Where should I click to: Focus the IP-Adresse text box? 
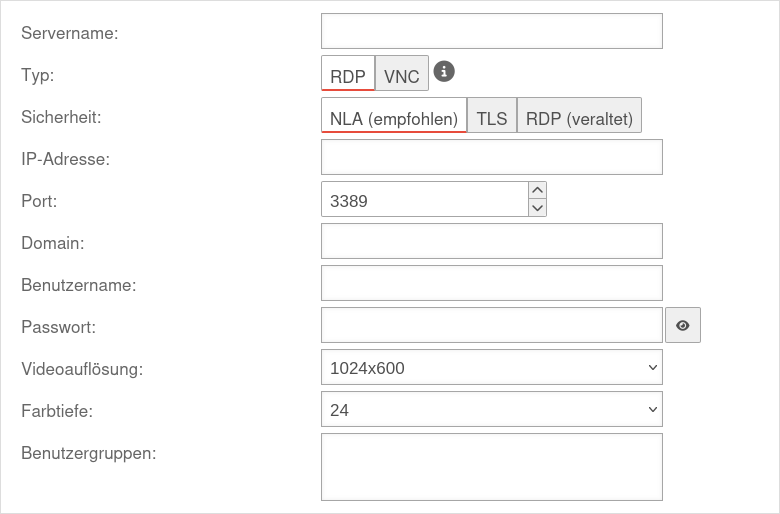[492, 157]
